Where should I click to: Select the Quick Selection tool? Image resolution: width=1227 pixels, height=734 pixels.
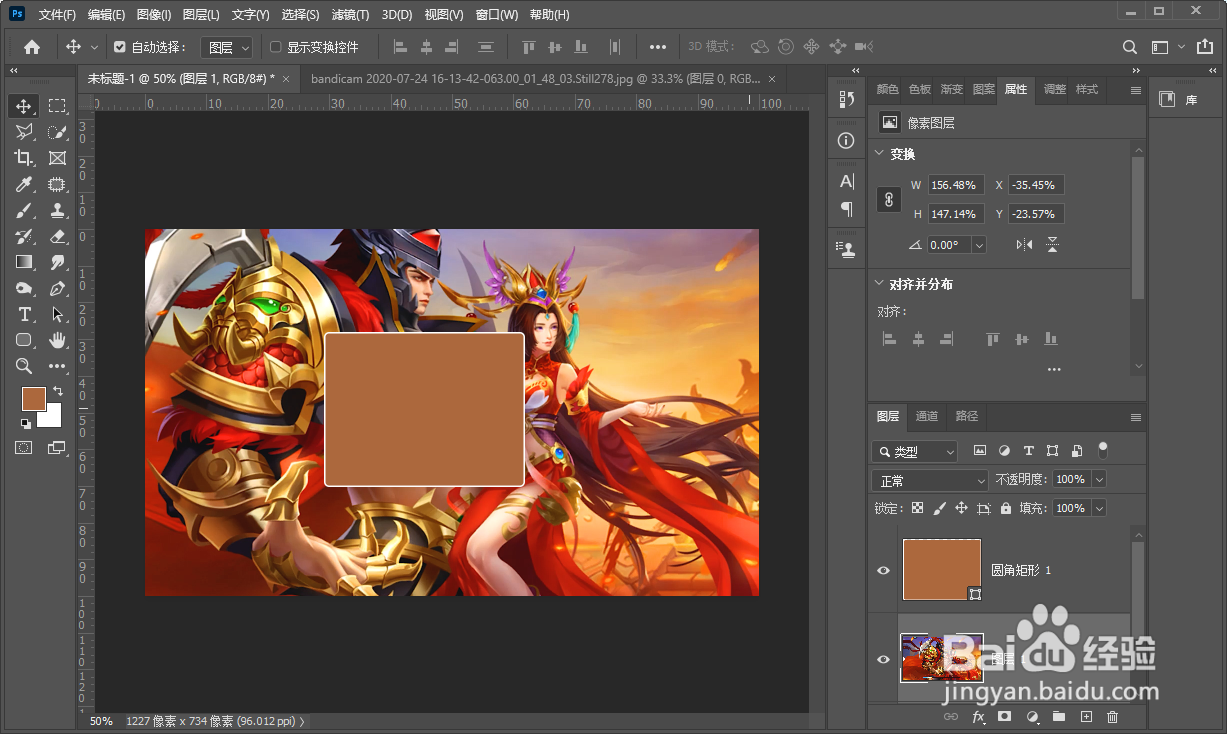point(57,132)
